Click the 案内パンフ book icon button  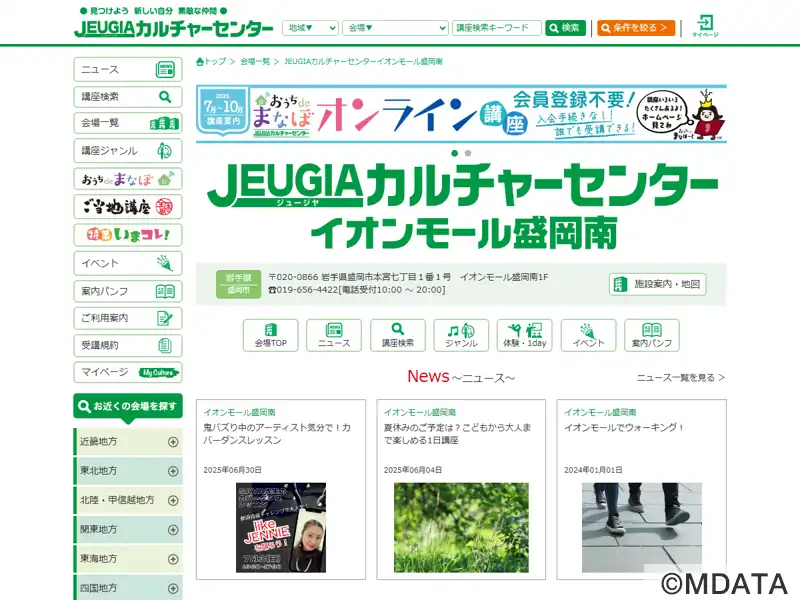[652, 335]
